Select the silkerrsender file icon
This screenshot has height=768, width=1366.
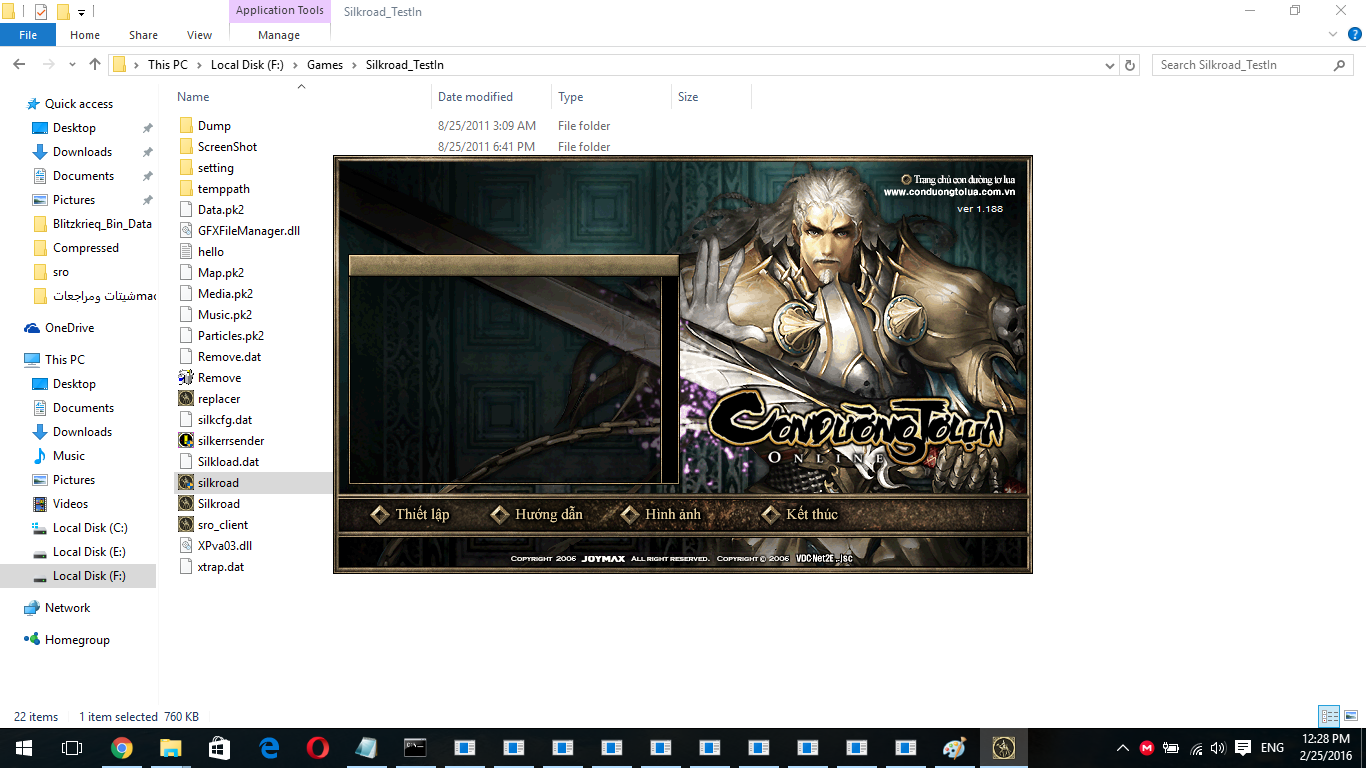[186, 441]
